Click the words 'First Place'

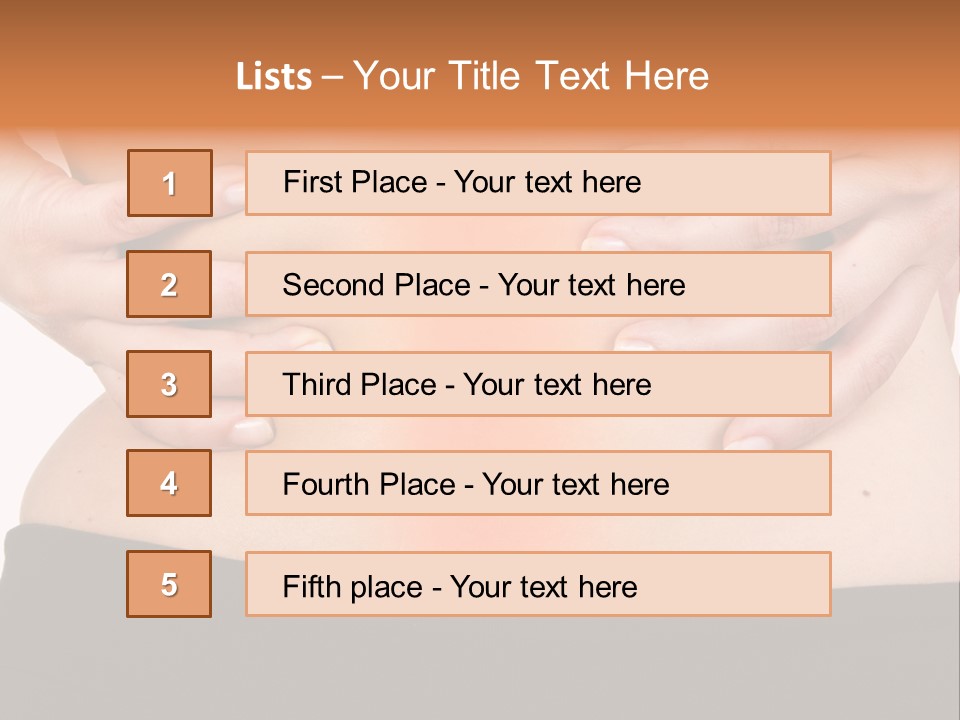pyautogui.click(x=355, y=182)
